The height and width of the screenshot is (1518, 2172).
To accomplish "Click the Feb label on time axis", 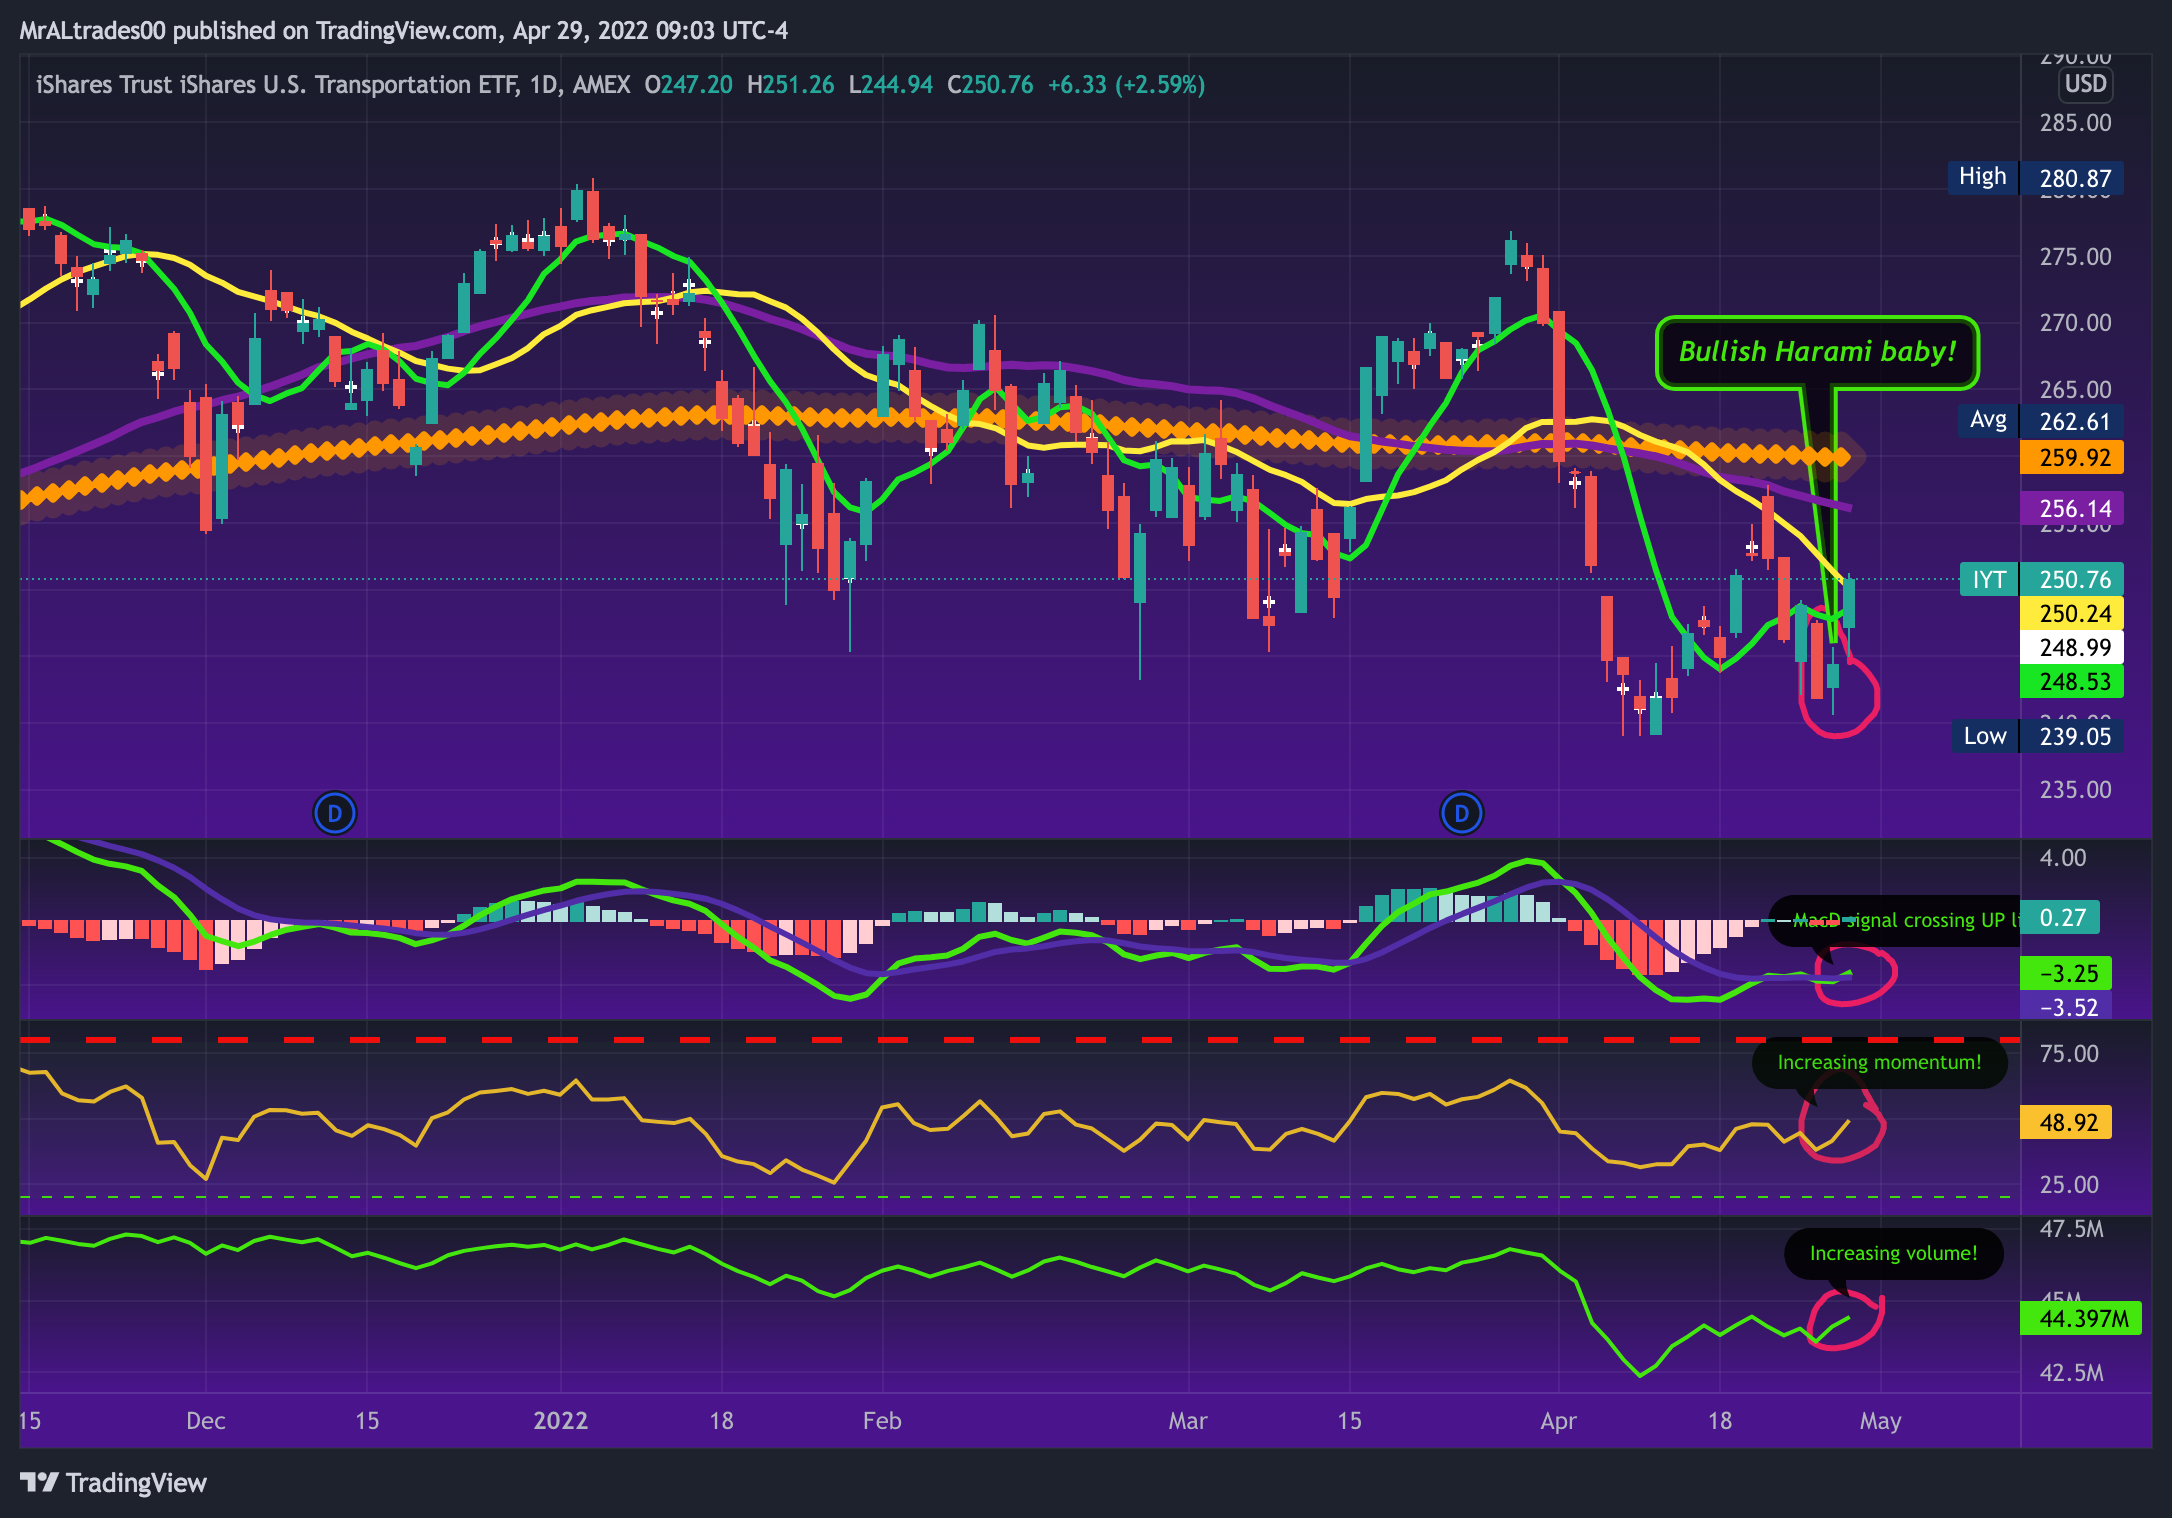I will click(x=882, y=1421).
